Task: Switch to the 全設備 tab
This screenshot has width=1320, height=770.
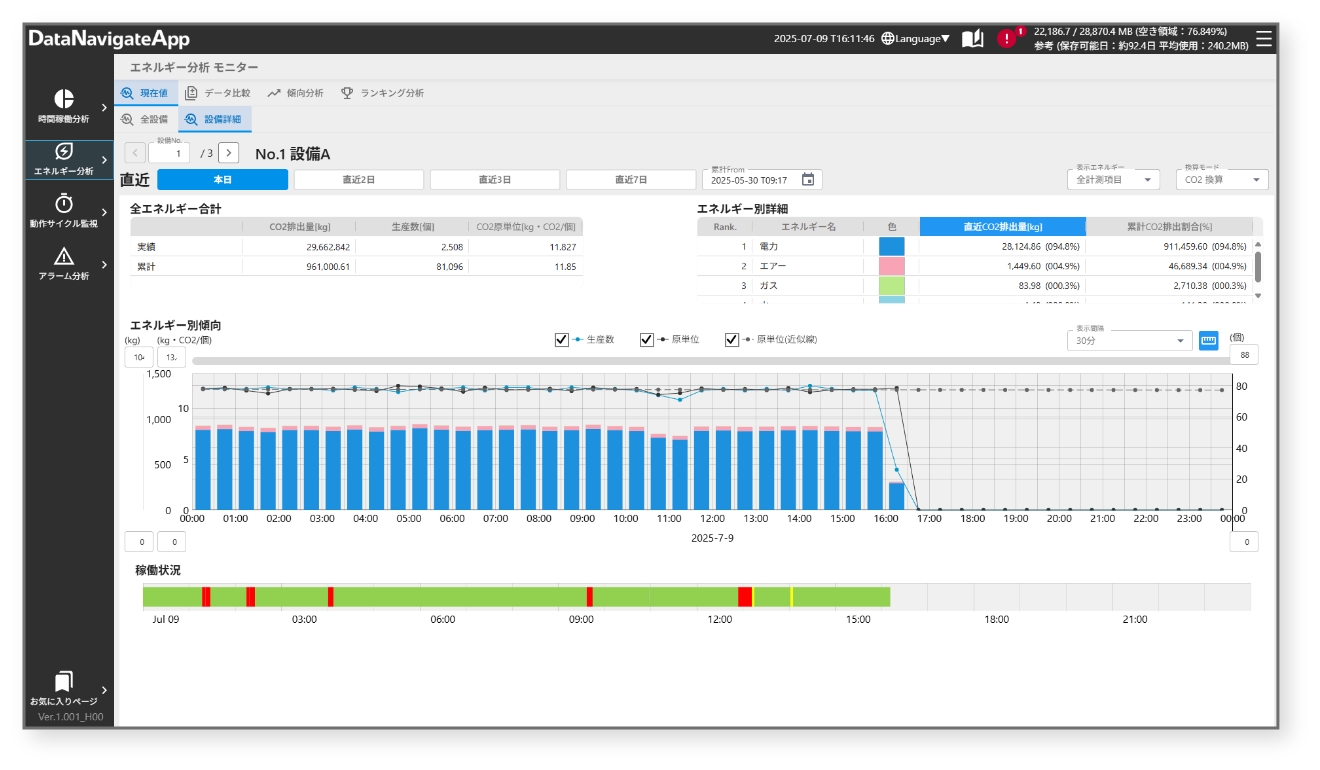Action: pos(145,119)
